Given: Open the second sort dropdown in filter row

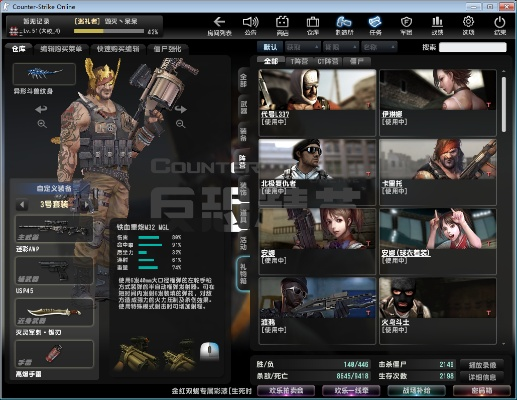Looking at the screenshot, I should coord(341,47).
